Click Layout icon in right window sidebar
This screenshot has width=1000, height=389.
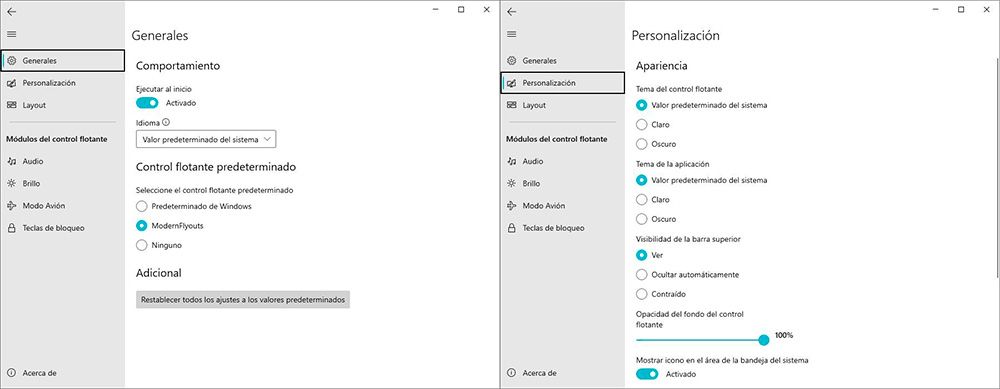[x=511, y=105]
